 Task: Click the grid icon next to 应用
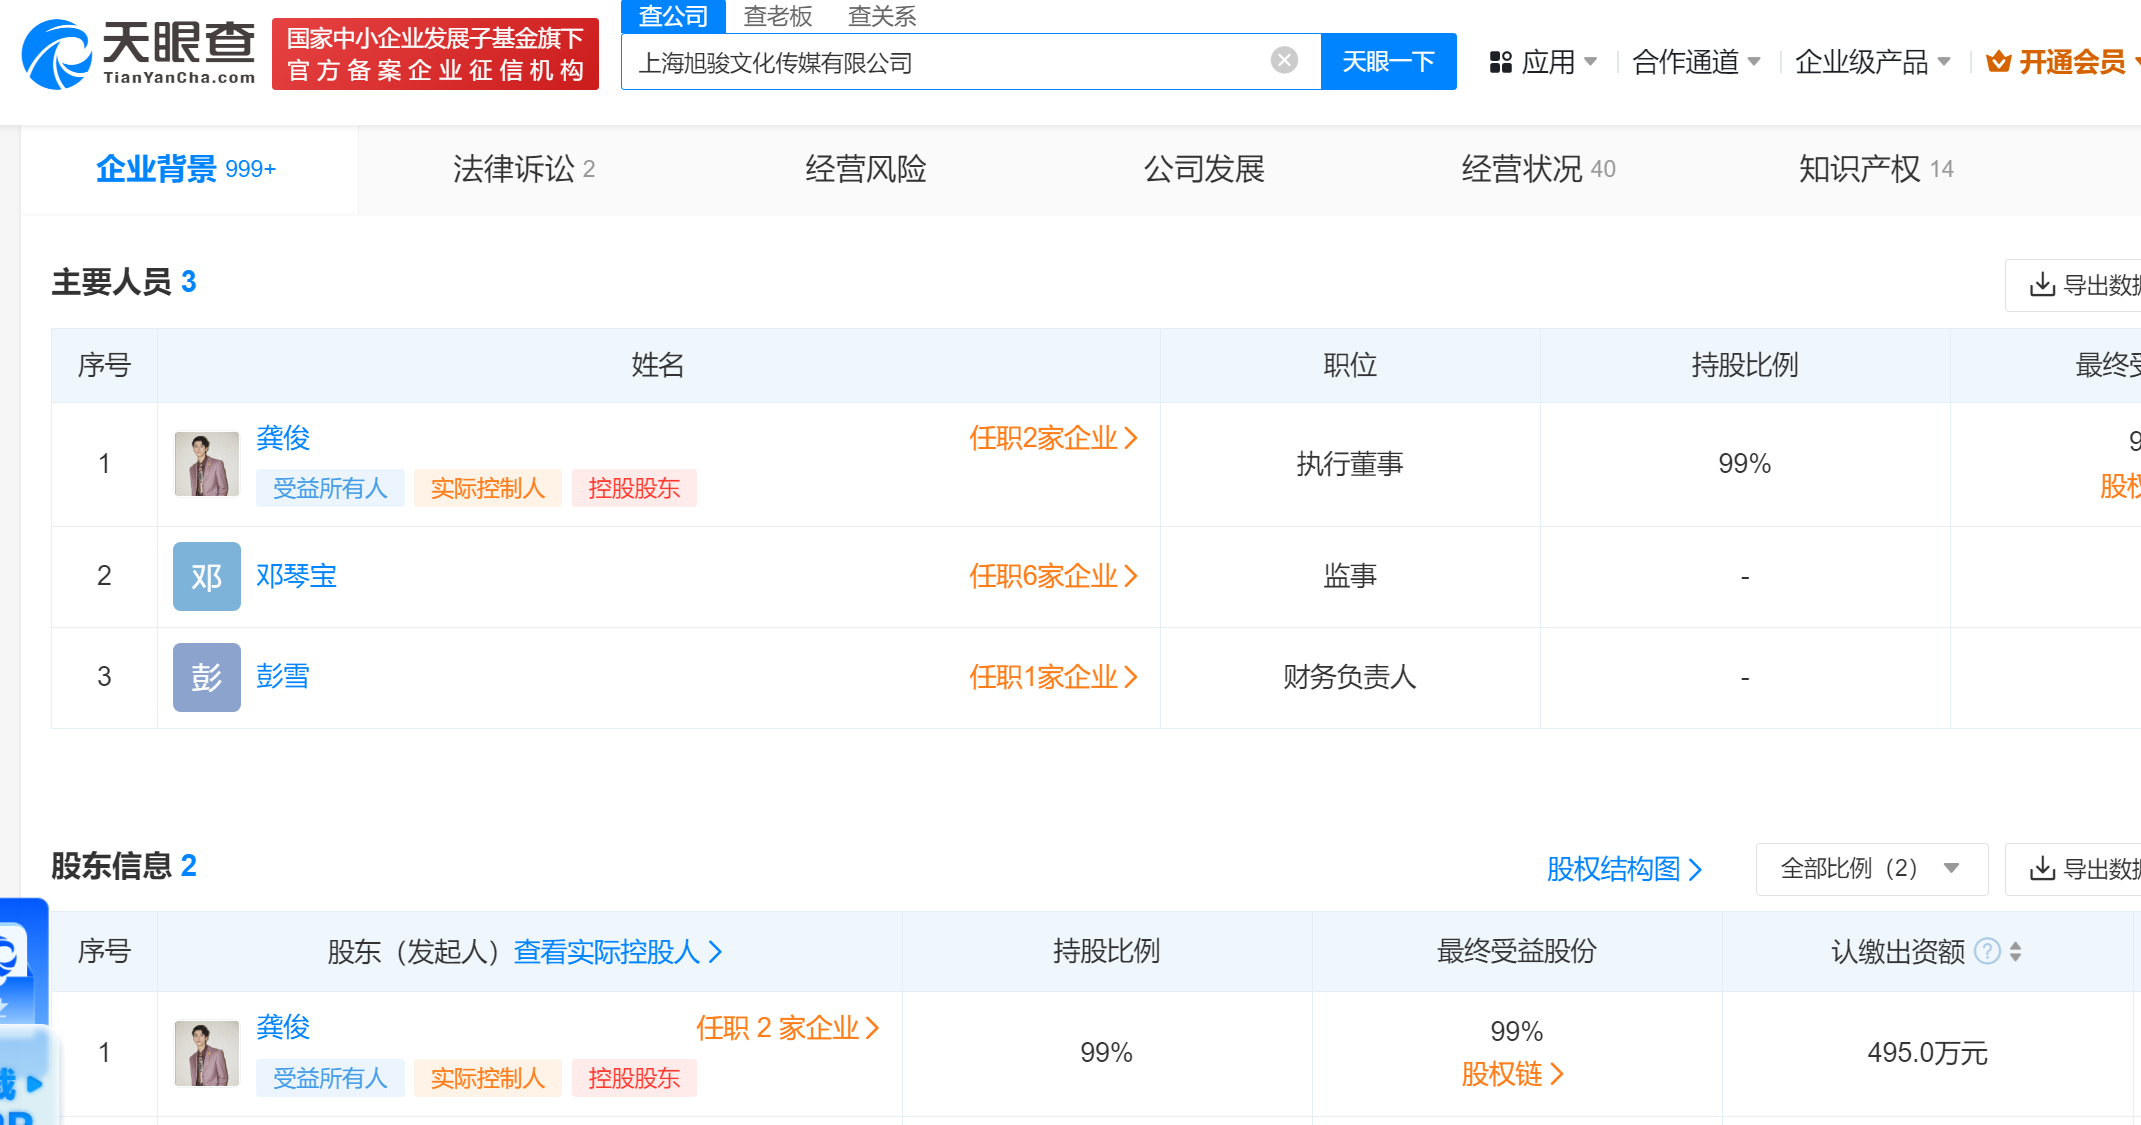1500,61
